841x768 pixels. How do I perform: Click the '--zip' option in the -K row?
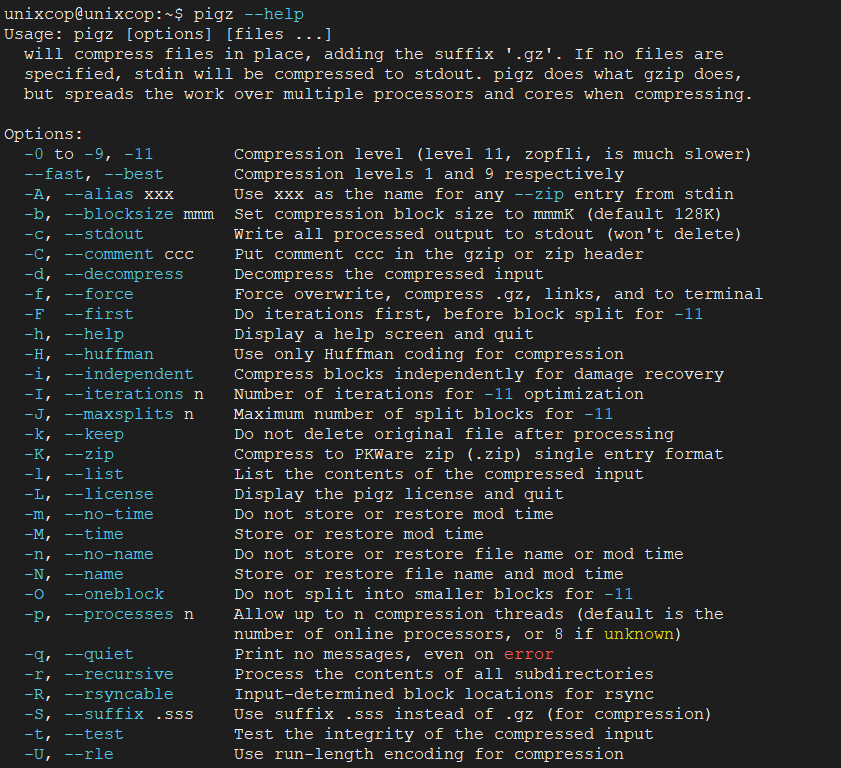click(x=89, y=455)
